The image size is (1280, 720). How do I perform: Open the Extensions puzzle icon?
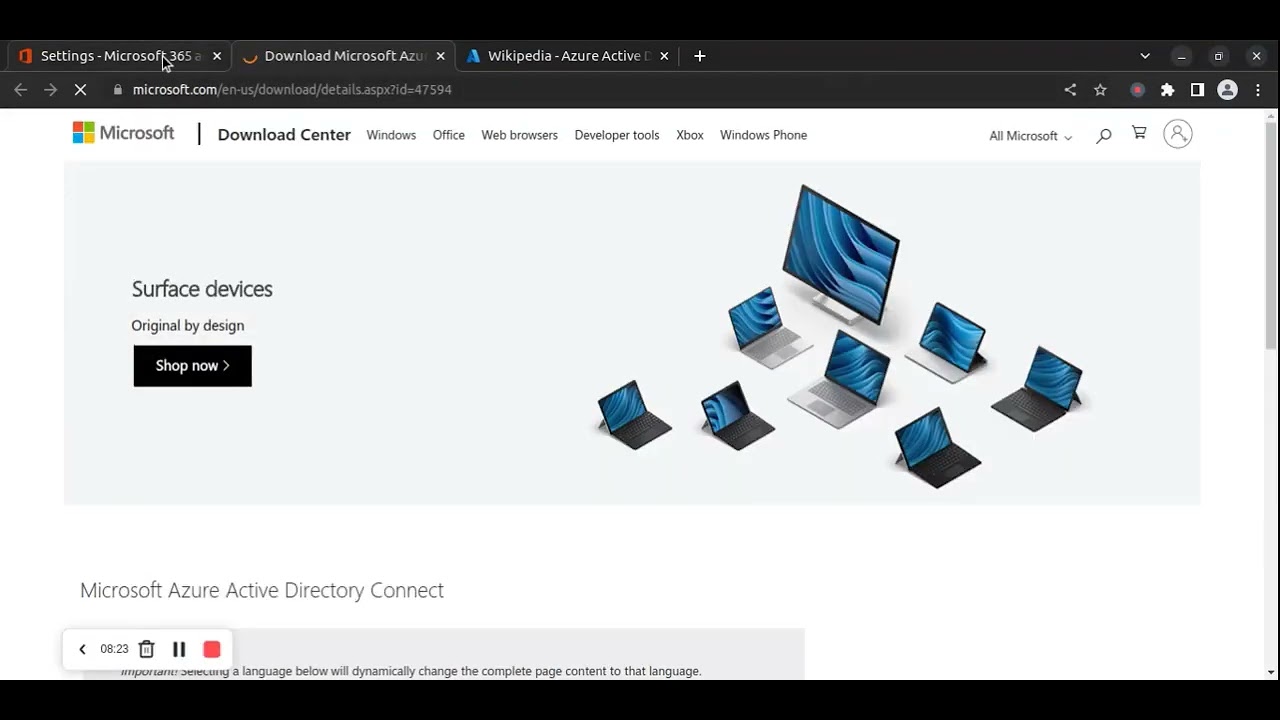pyautogui.click(x=1167, y=90)
